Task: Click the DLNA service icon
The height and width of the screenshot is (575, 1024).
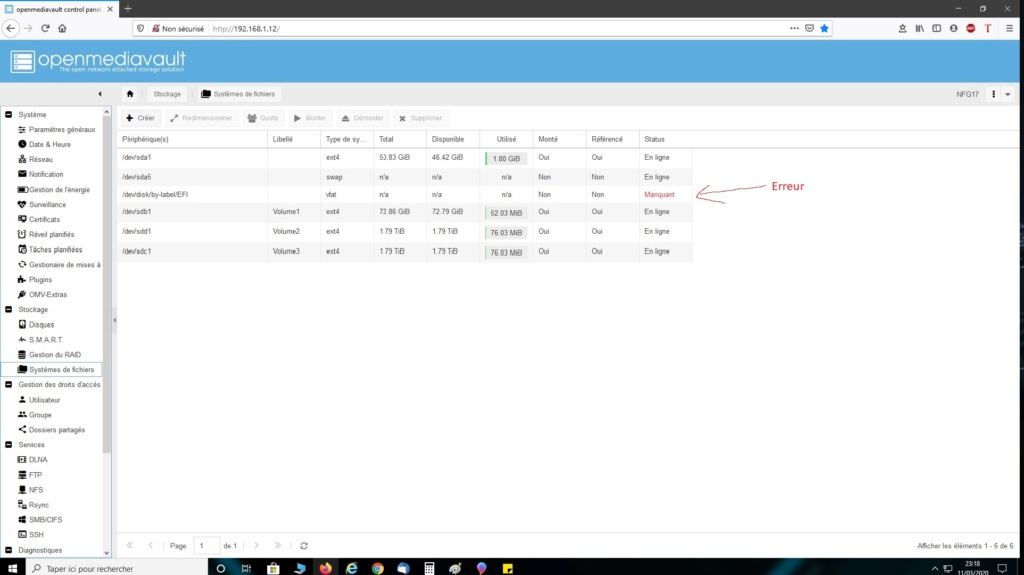Action: tap(22, 460)
